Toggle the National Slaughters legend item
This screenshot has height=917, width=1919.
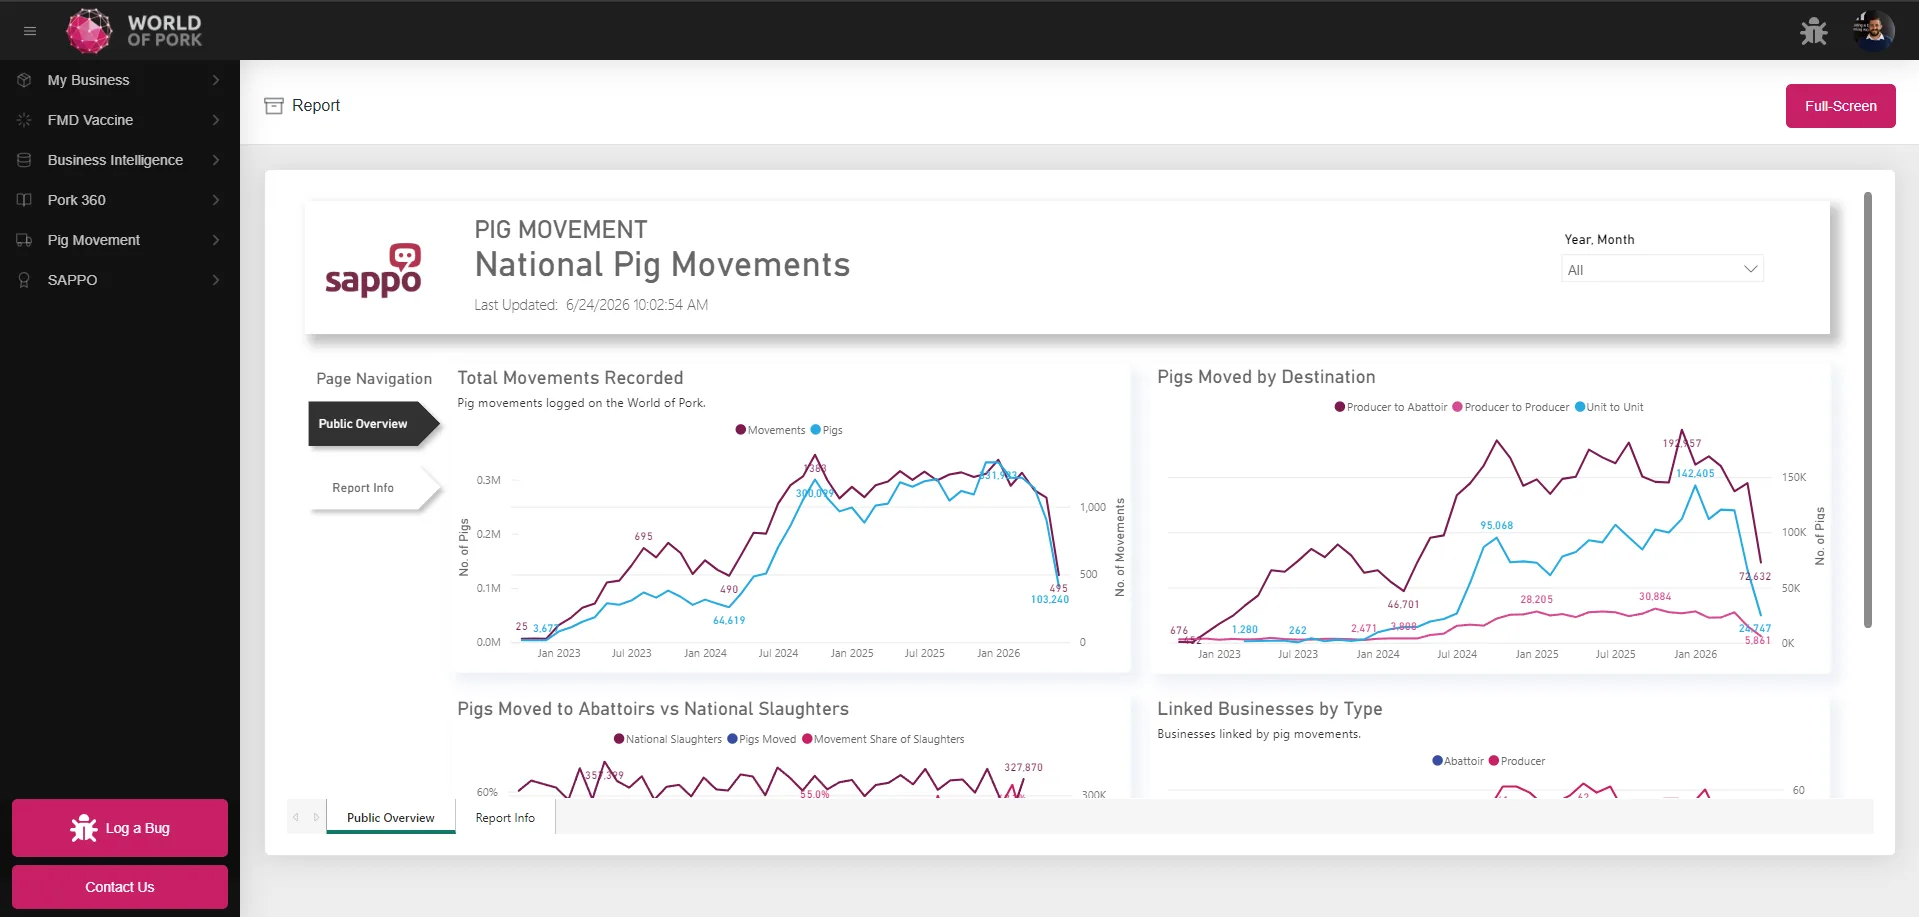click(667, 739)
